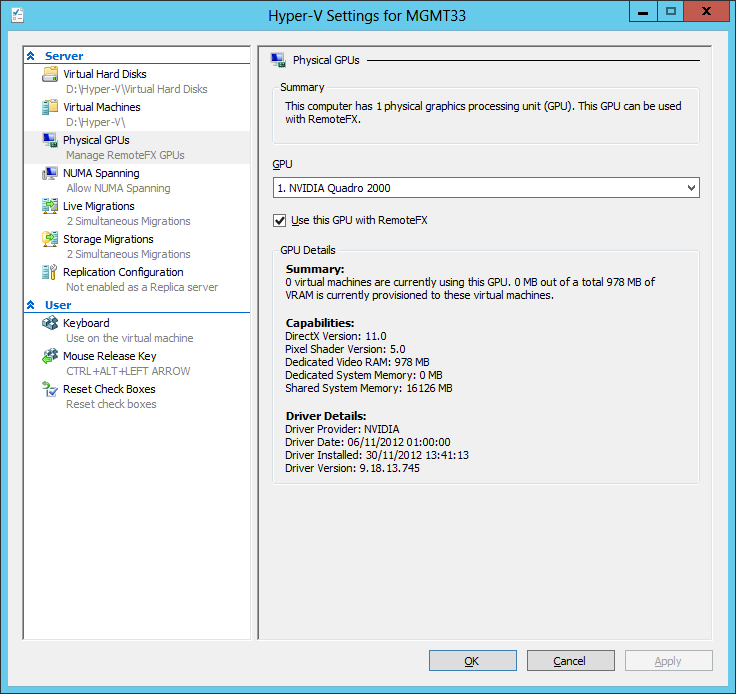Click 'Driver Version: 9.18.13.745' line

tap(352, 468)
